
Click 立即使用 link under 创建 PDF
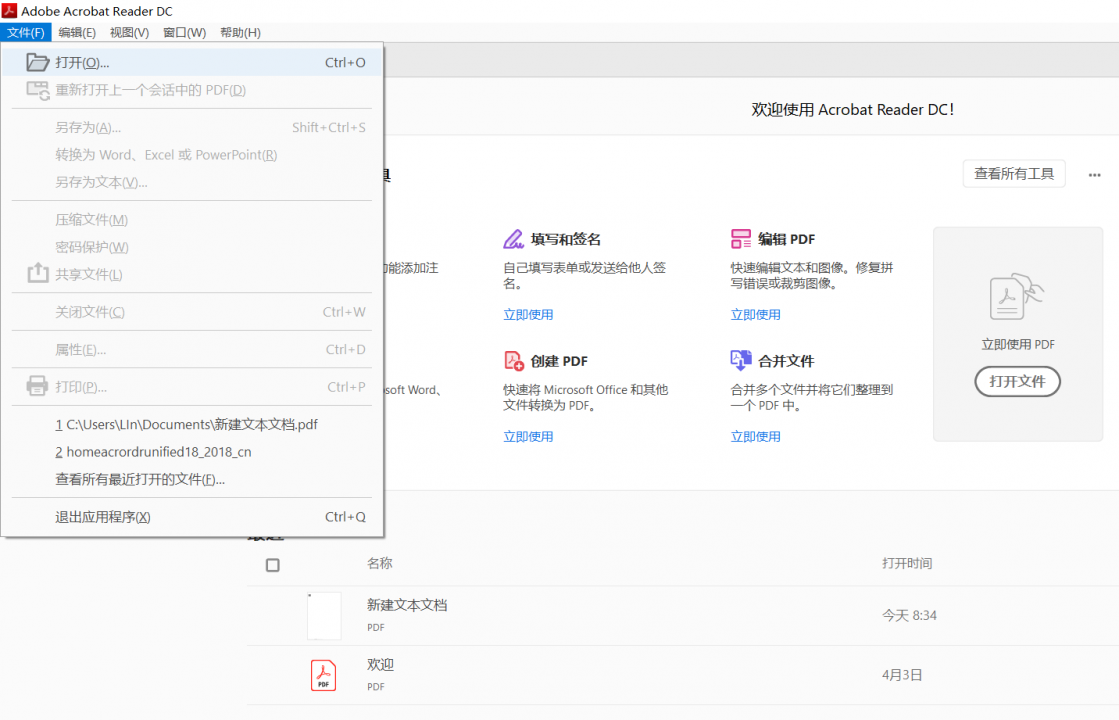coord(528,437)
